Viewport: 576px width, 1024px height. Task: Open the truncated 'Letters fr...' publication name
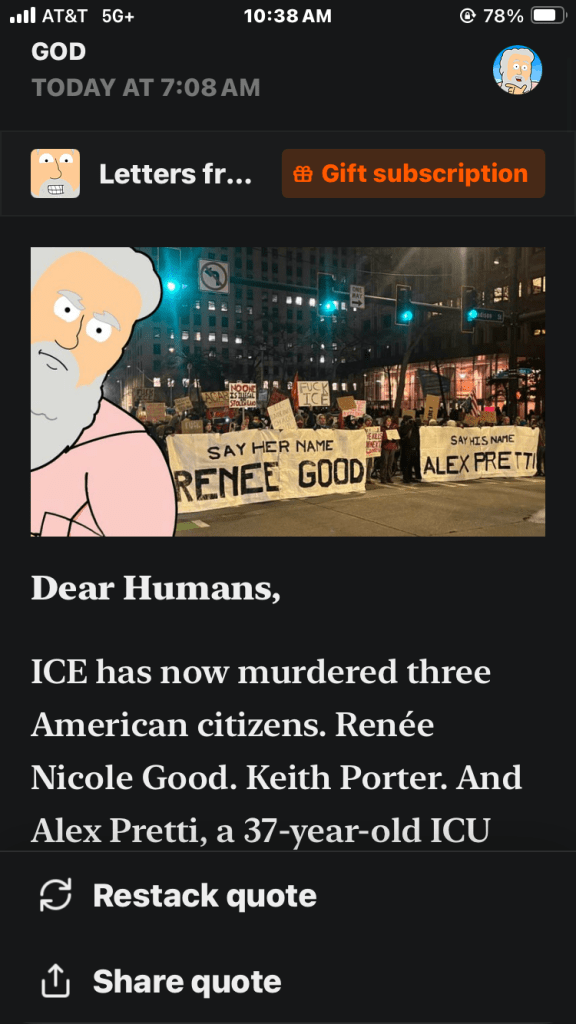click(175, 174)
